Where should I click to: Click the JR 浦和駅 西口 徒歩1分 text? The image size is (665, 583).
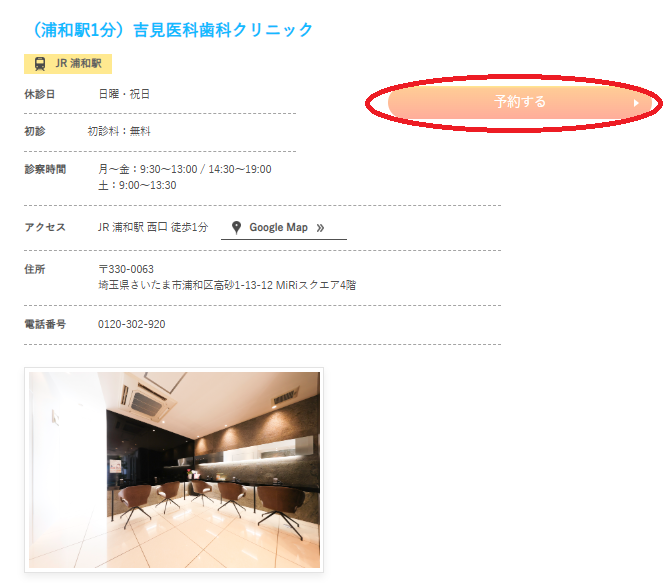coord(153,228)
